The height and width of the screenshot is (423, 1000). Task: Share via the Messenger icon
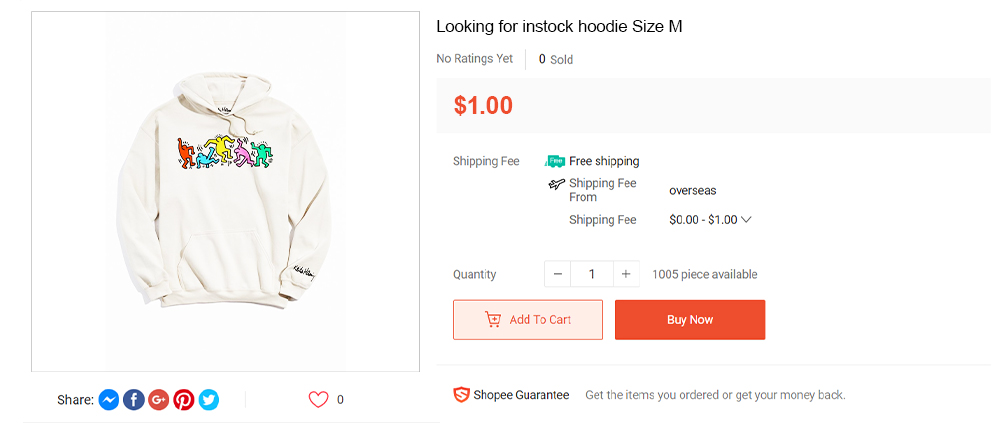tap(109, 400)
